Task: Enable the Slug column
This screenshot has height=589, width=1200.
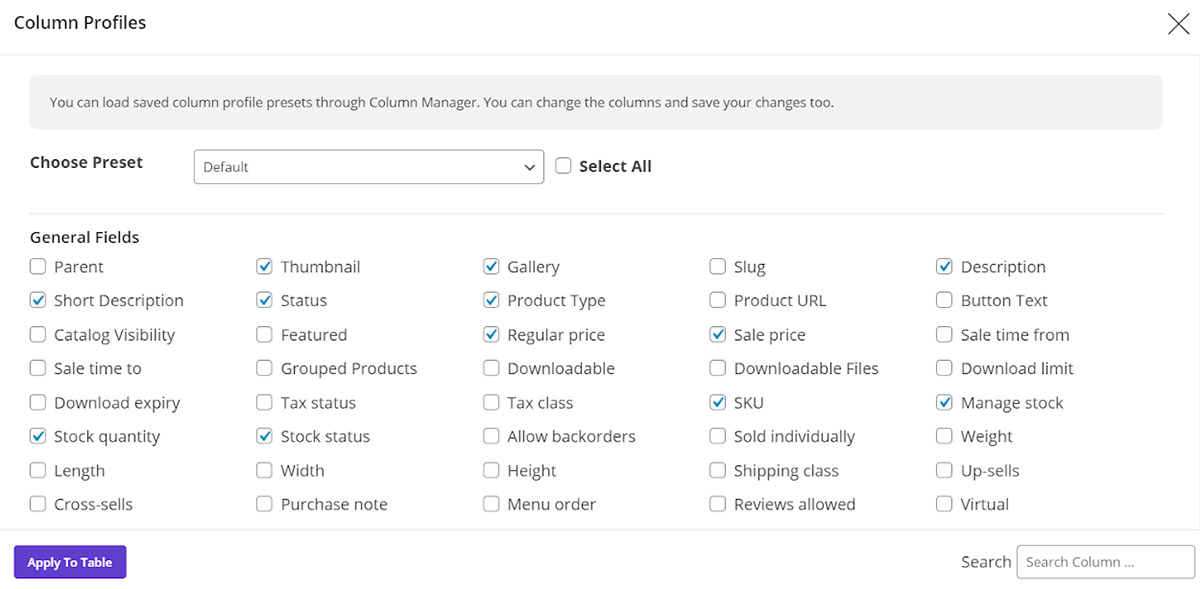Action: pos(717,266)
